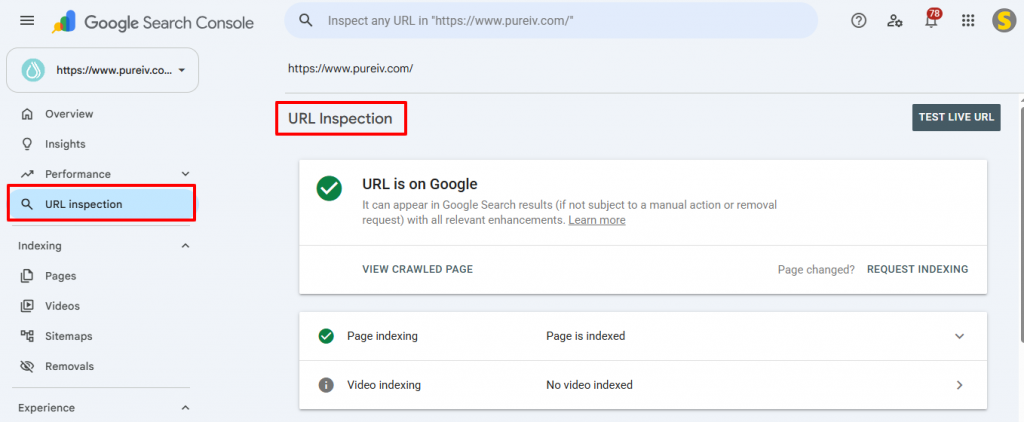Click the URL inspection magnifier icon
This screenshot has width=1024, height=422.
point(27,204)
